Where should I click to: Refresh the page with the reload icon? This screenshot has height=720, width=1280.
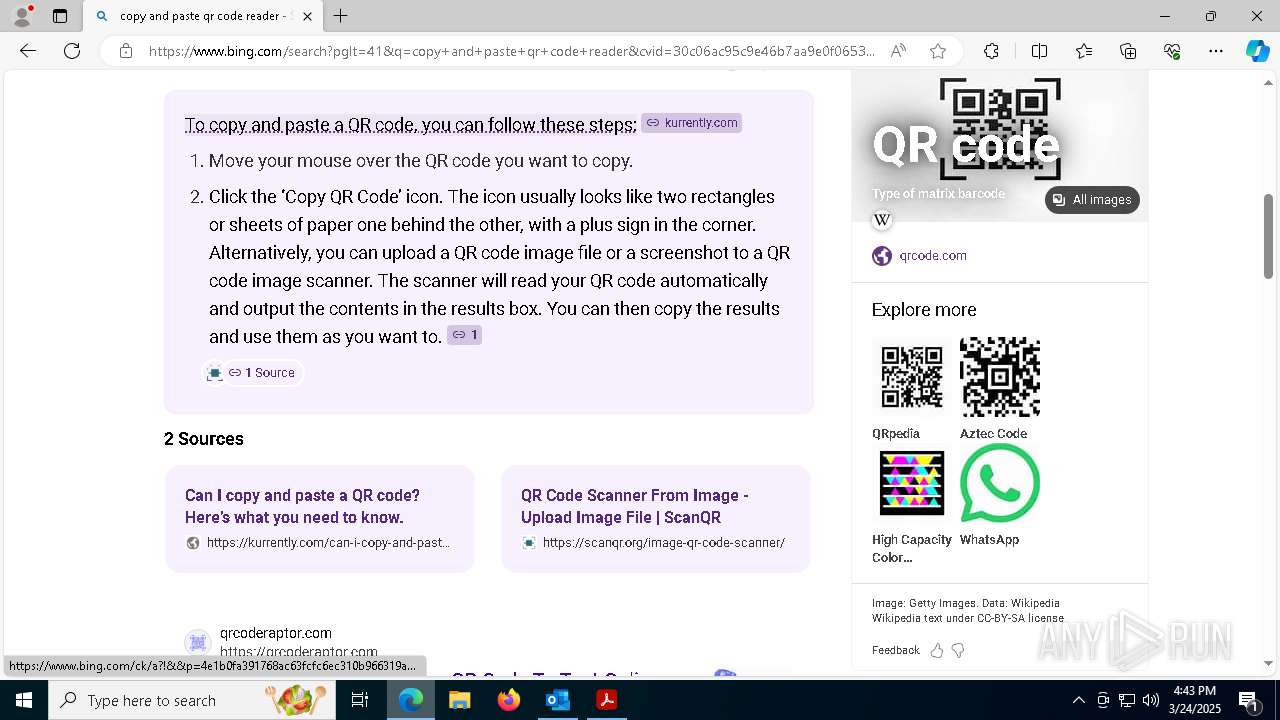(x=72, y=51)
